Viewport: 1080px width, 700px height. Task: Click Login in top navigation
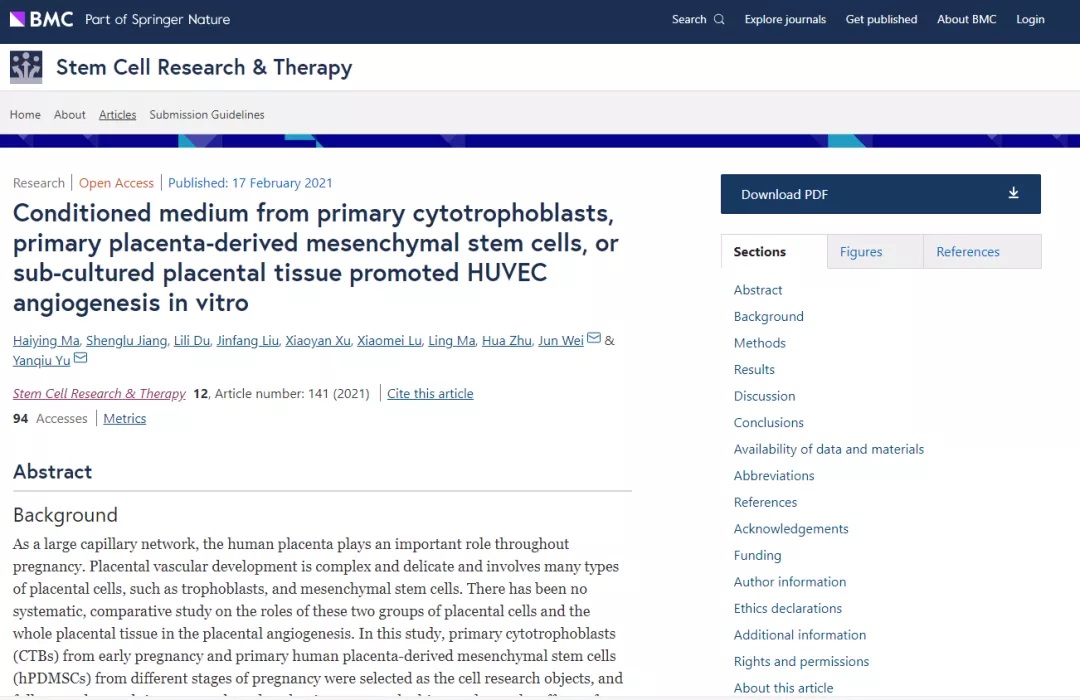(1030, 19)
